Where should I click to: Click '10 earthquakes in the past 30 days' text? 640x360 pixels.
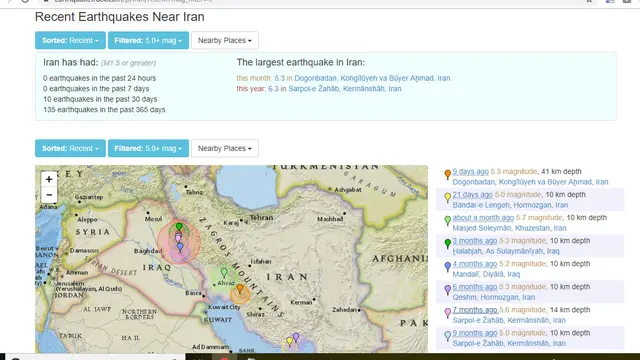(x=100, y=99)
